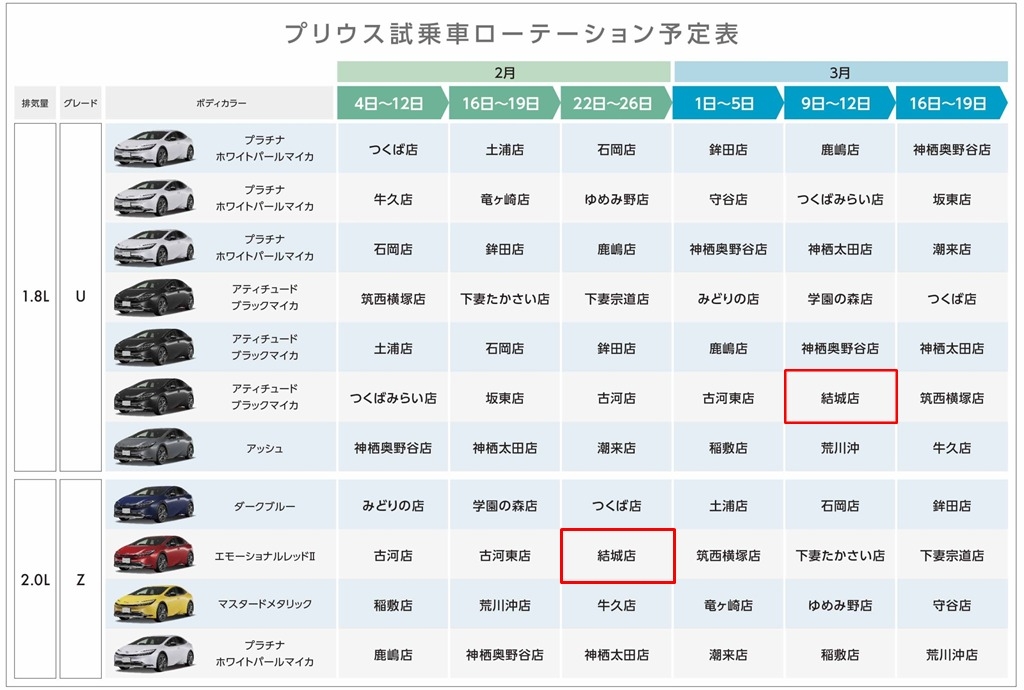Select 土浦店 under 1日〜5日

coord(728,506)
